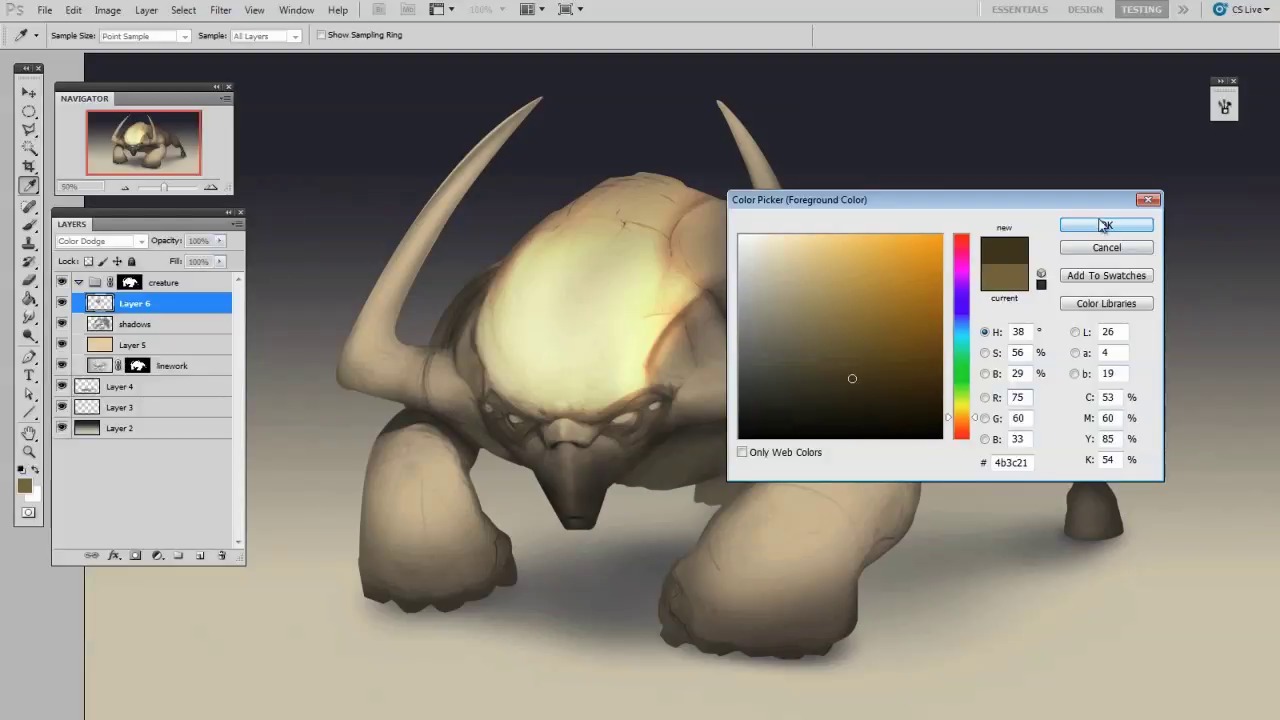Select the Eyedropper tool in toolbox
Screen dimensions: 1280x720
[x=29, y=186]
